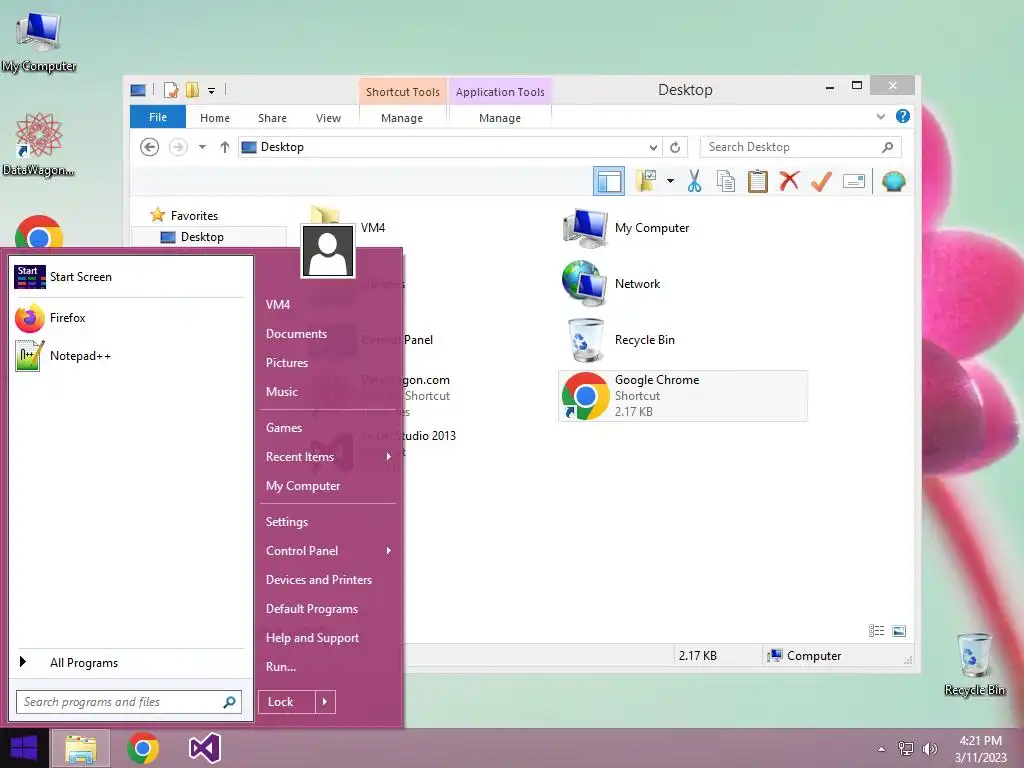
Task: Open the Share ribbon tab
Action: tap(272, 118)
